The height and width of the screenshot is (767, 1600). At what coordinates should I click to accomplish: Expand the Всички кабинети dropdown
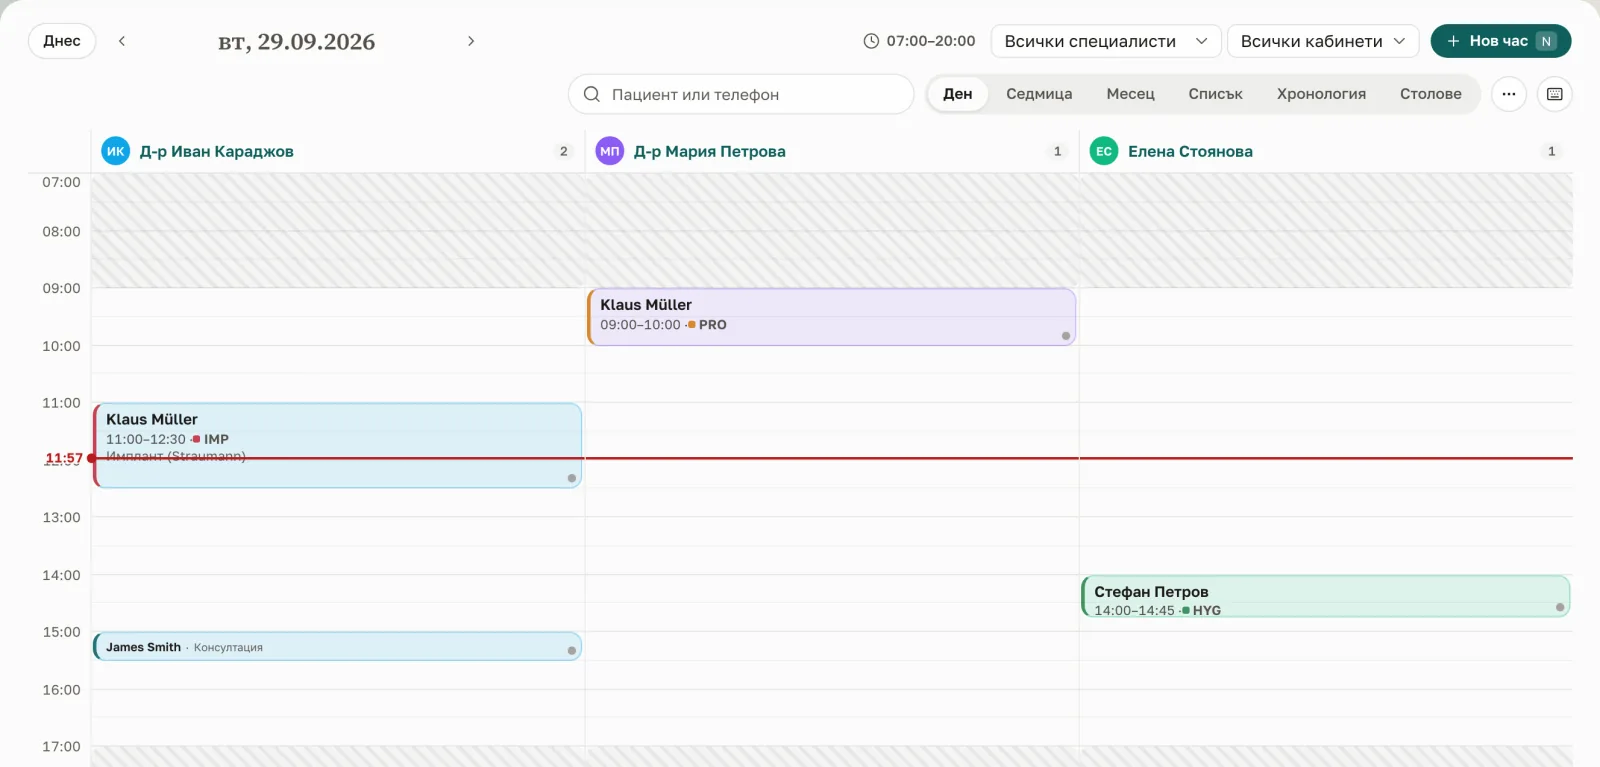(x=1323, y=41)
